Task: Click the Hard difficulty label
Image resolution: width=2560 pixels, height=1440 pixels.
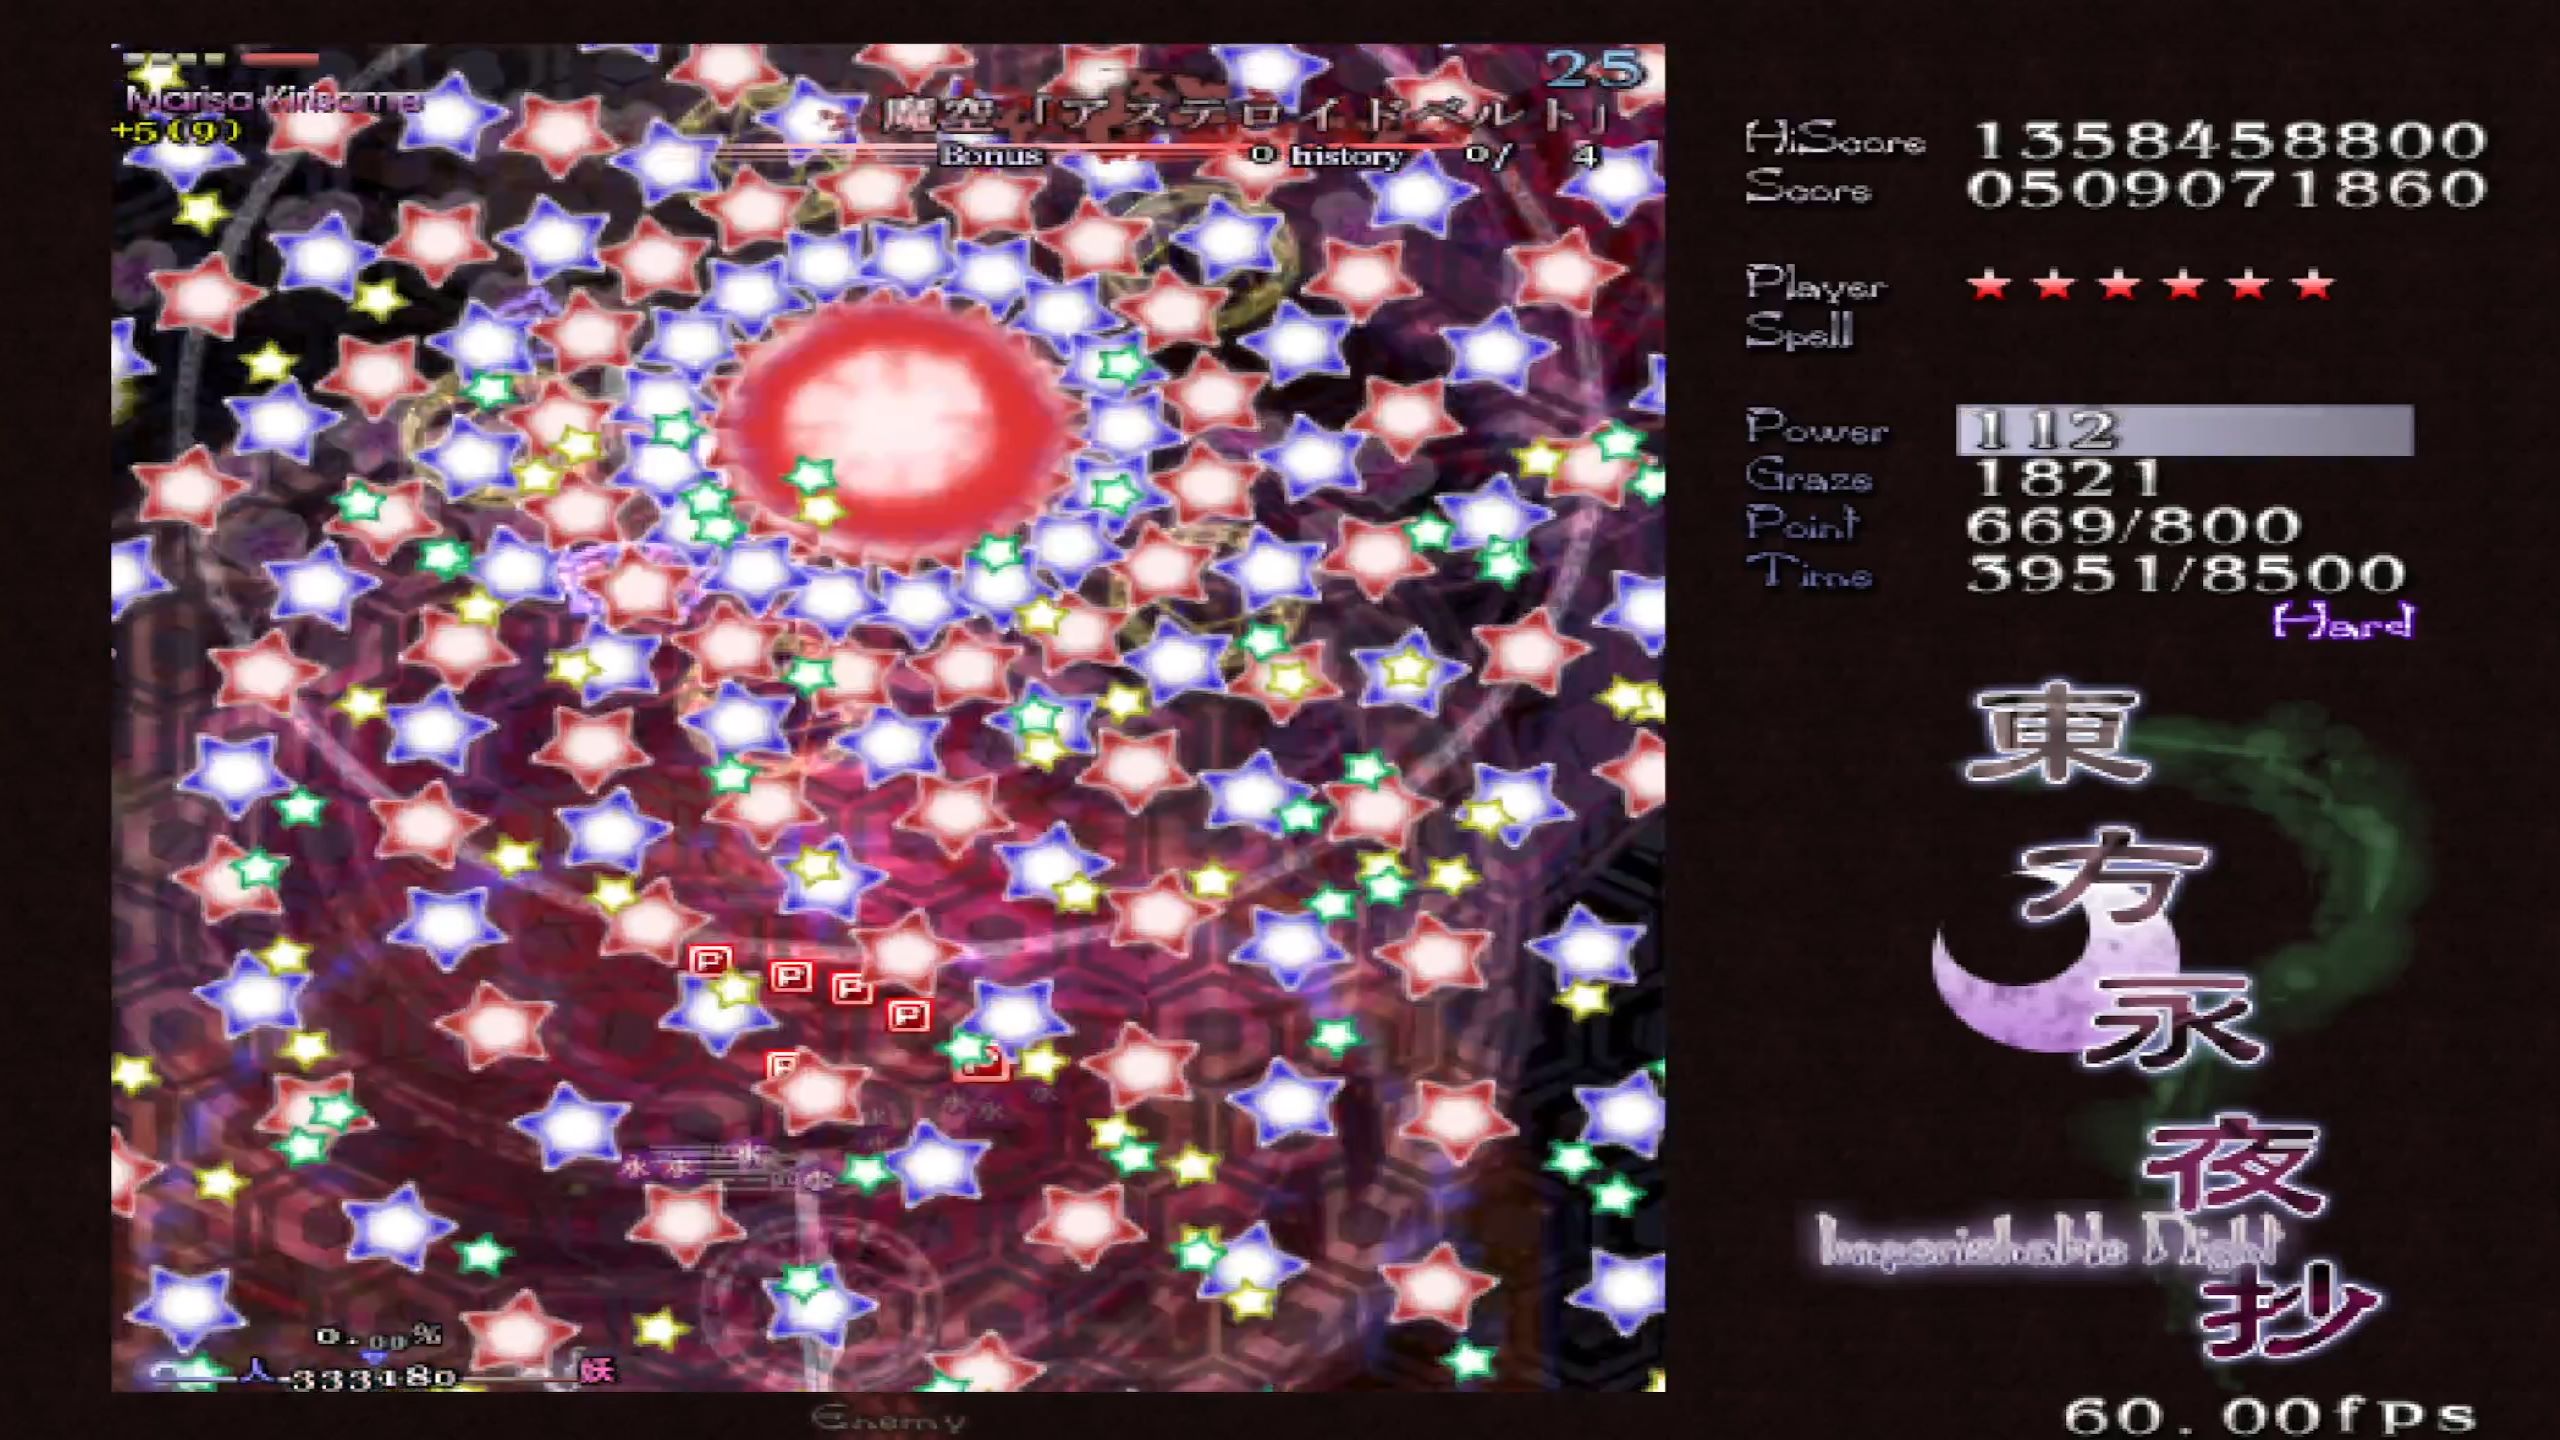Action: click(x=2342, y=622)
